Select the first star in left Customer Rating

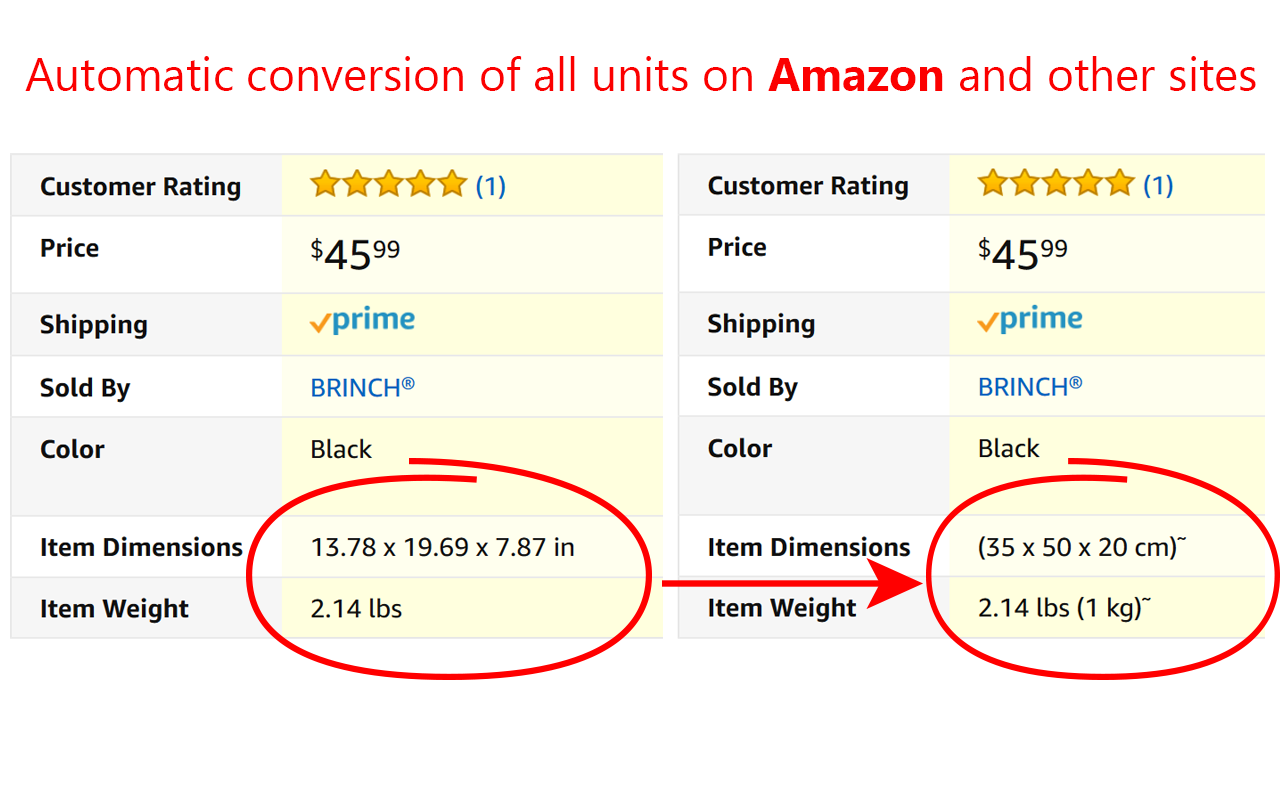coord(325,183)
